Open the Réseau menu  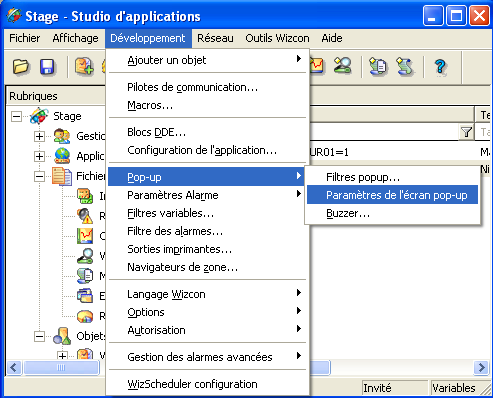coord(215,38)
